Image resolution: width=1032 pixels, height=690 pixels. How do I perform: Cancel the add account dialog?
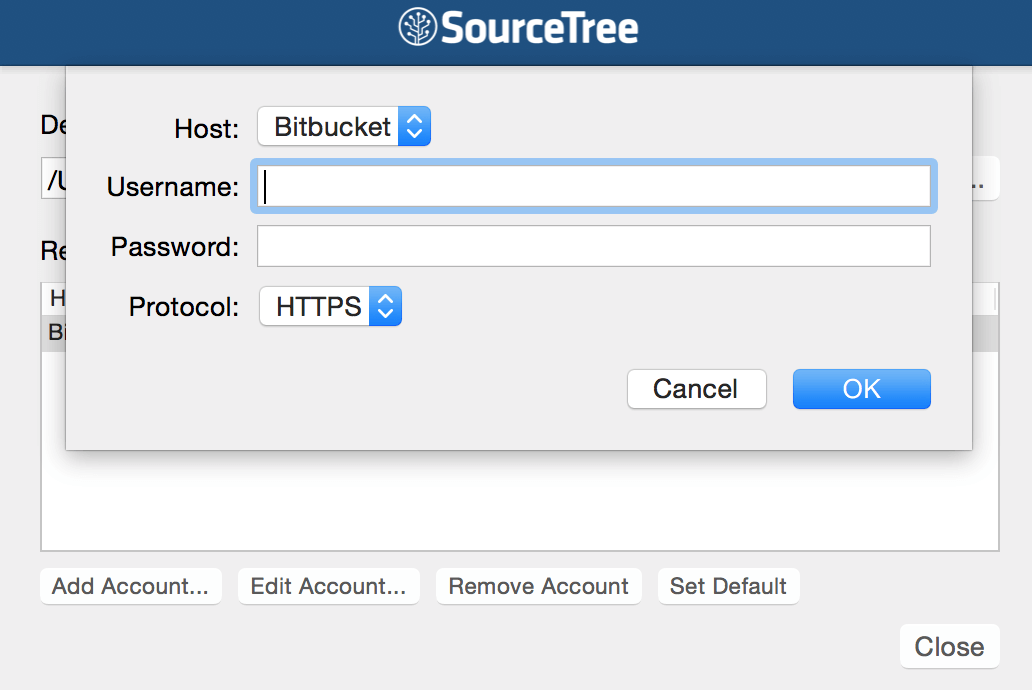coord(696,389)
